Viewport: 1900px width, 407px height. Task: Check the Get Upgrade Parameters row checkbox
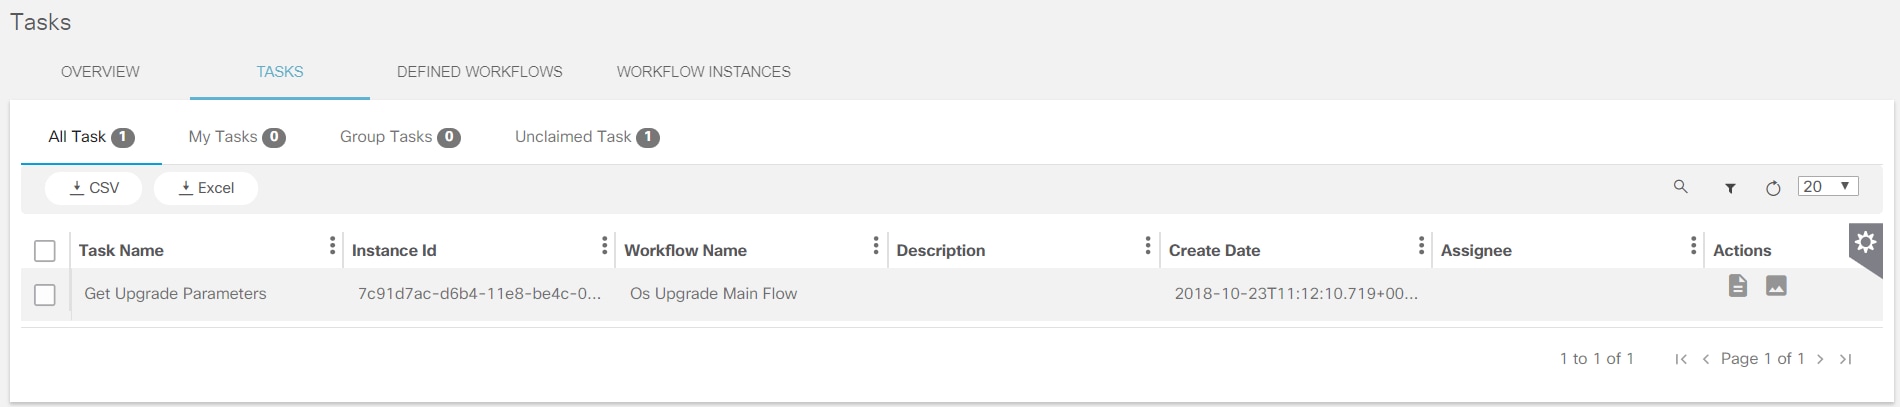click(45, 295)
